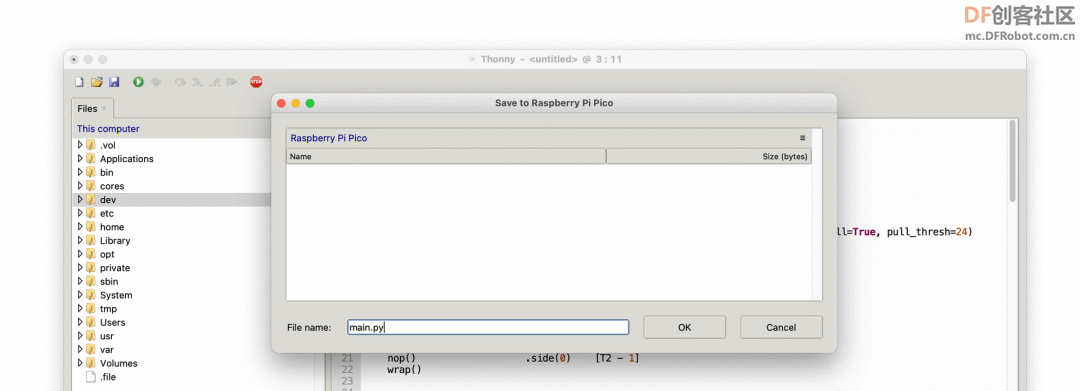Stop the backend with the red STOP icon
Screen dimensions: 1080x391
pos(256,82)
